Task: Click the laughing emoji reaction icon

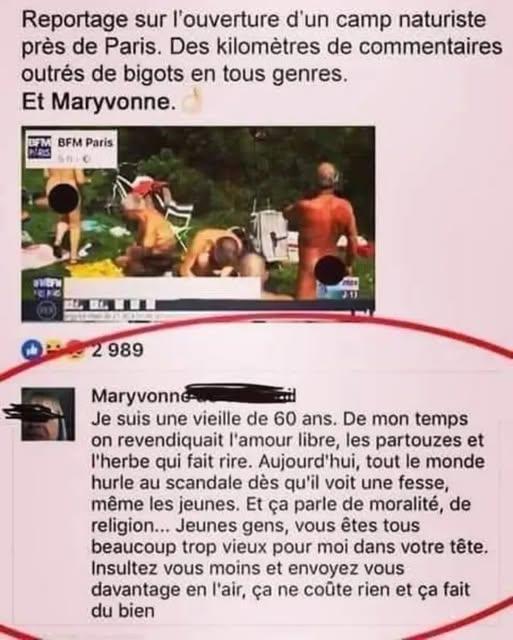Action: click(x=53, y=350)
